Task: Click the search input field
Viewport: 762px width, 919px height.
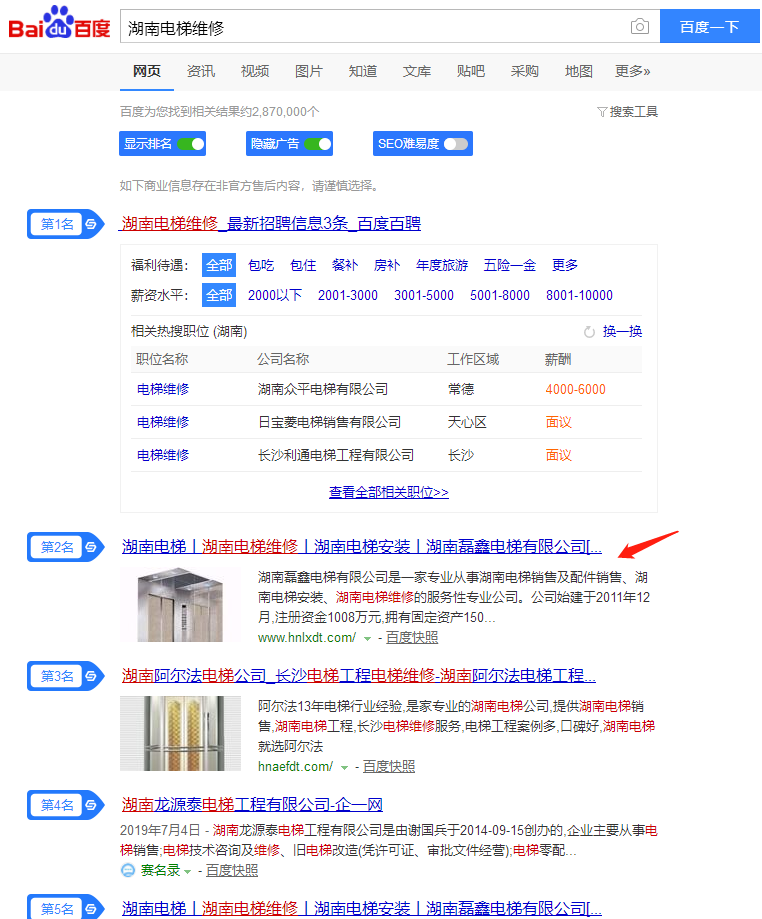Action: 375,26
